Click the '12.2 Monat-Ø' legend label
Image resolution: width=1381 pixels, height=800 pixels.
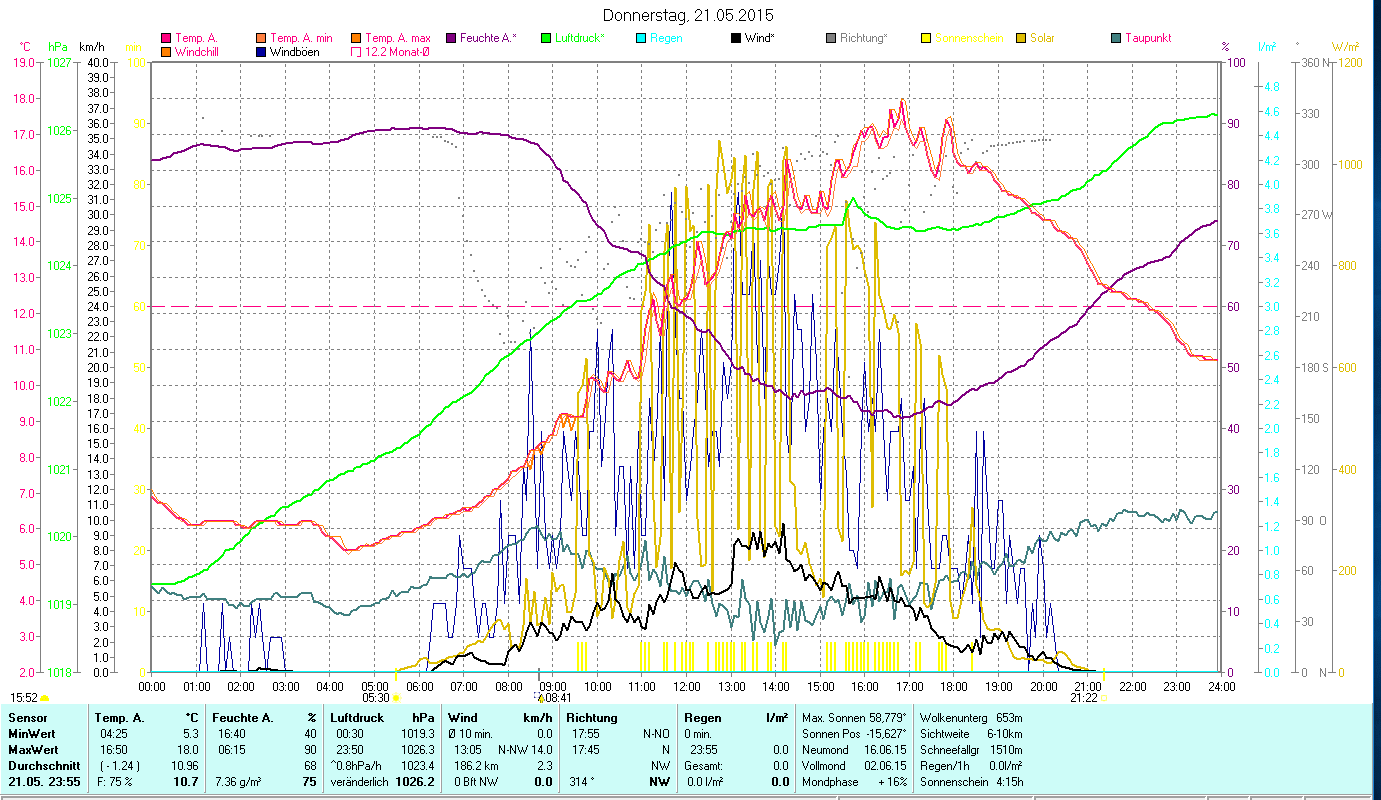399,51
